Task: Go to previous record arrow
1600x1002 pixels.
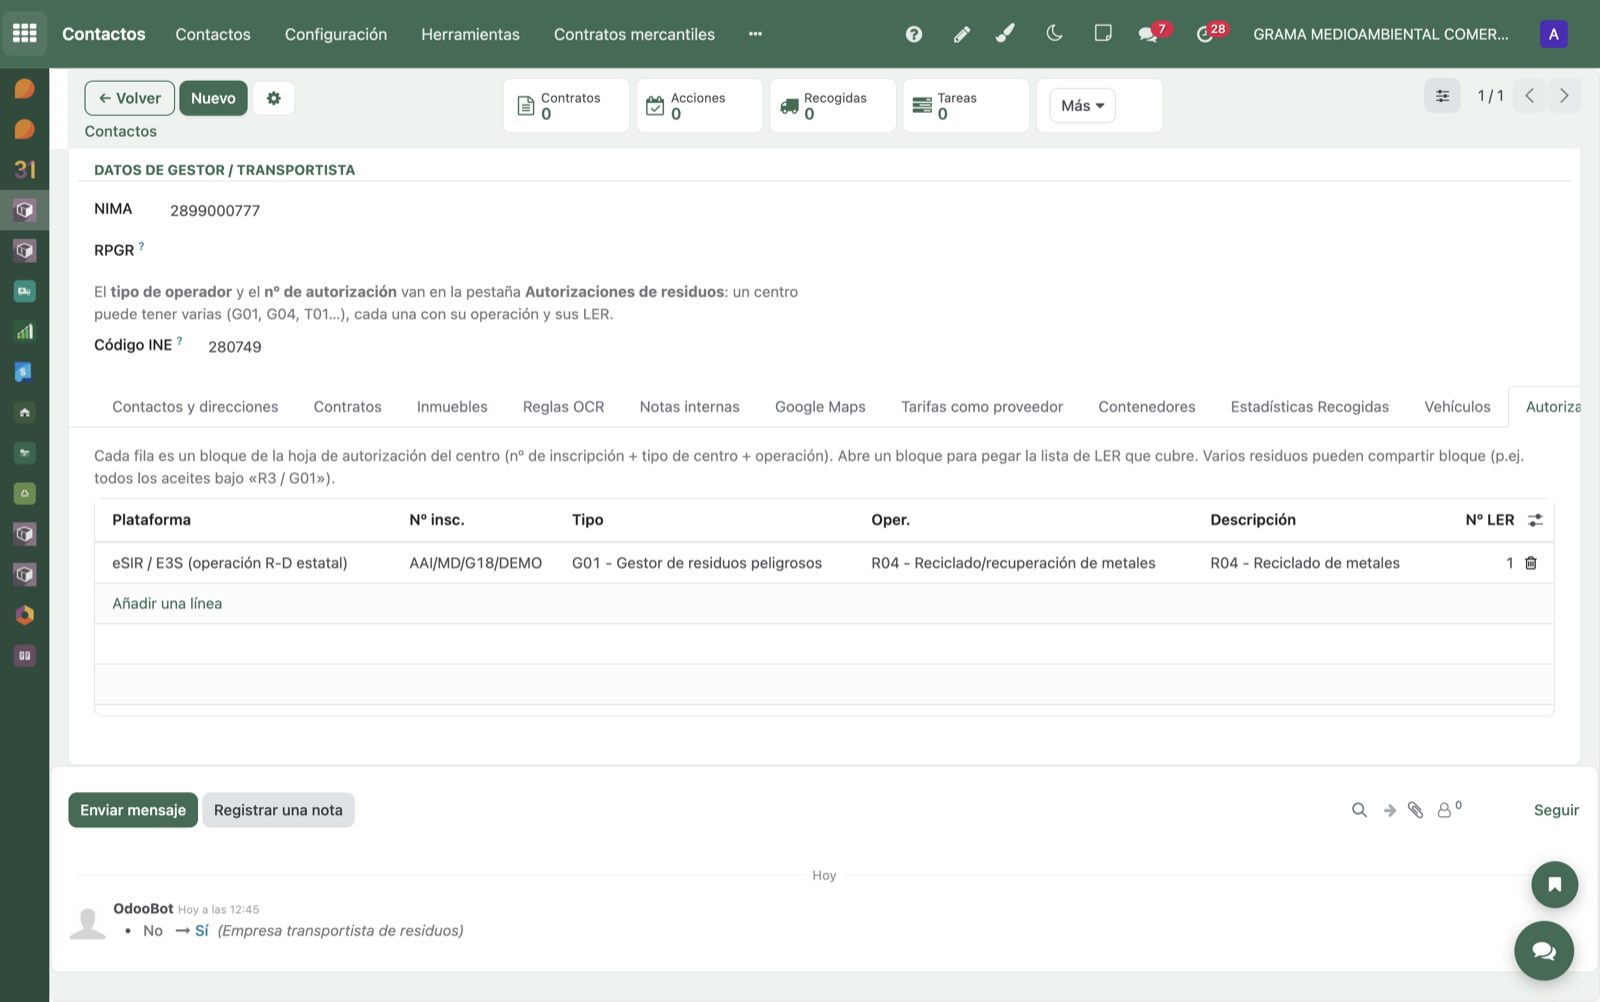Action: [1529, 96]
